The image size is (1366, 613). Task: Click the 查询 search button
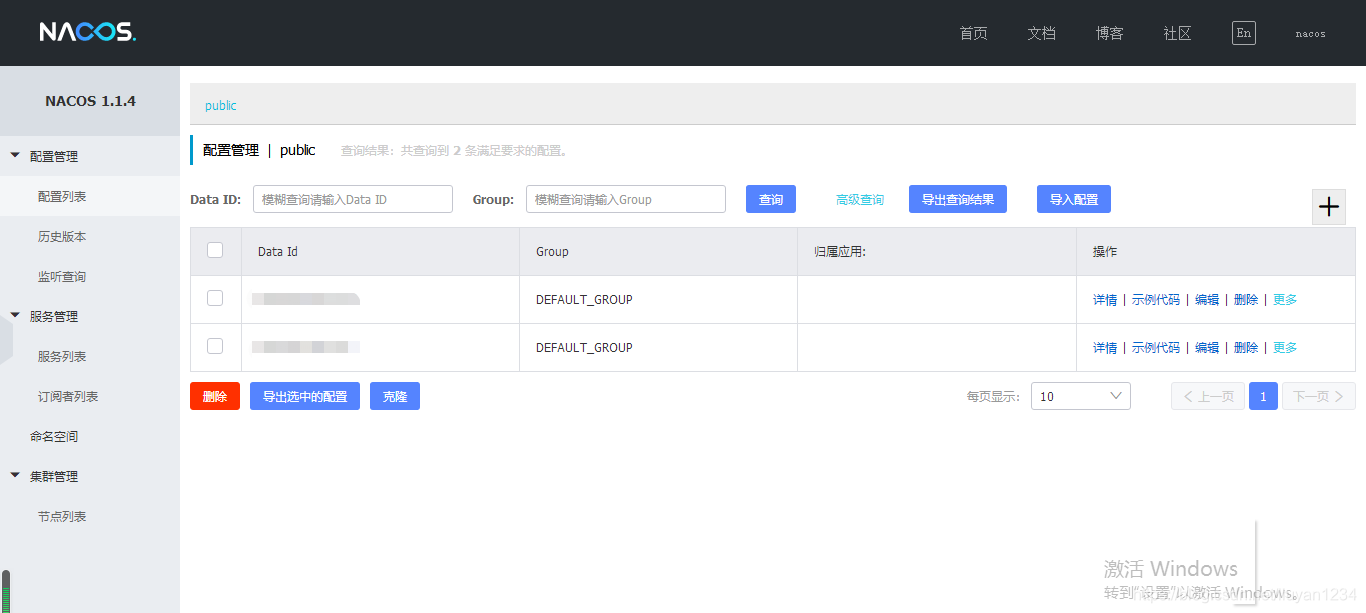[771, 199]
